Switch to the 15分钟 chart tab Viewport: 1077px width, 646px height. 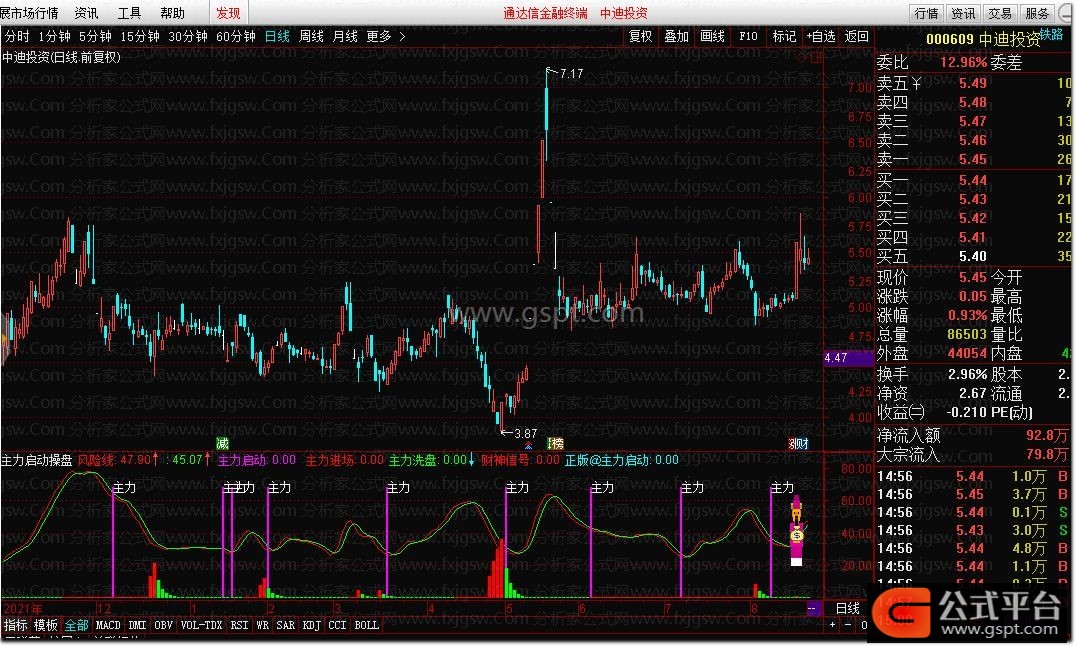tap(139, 36)
